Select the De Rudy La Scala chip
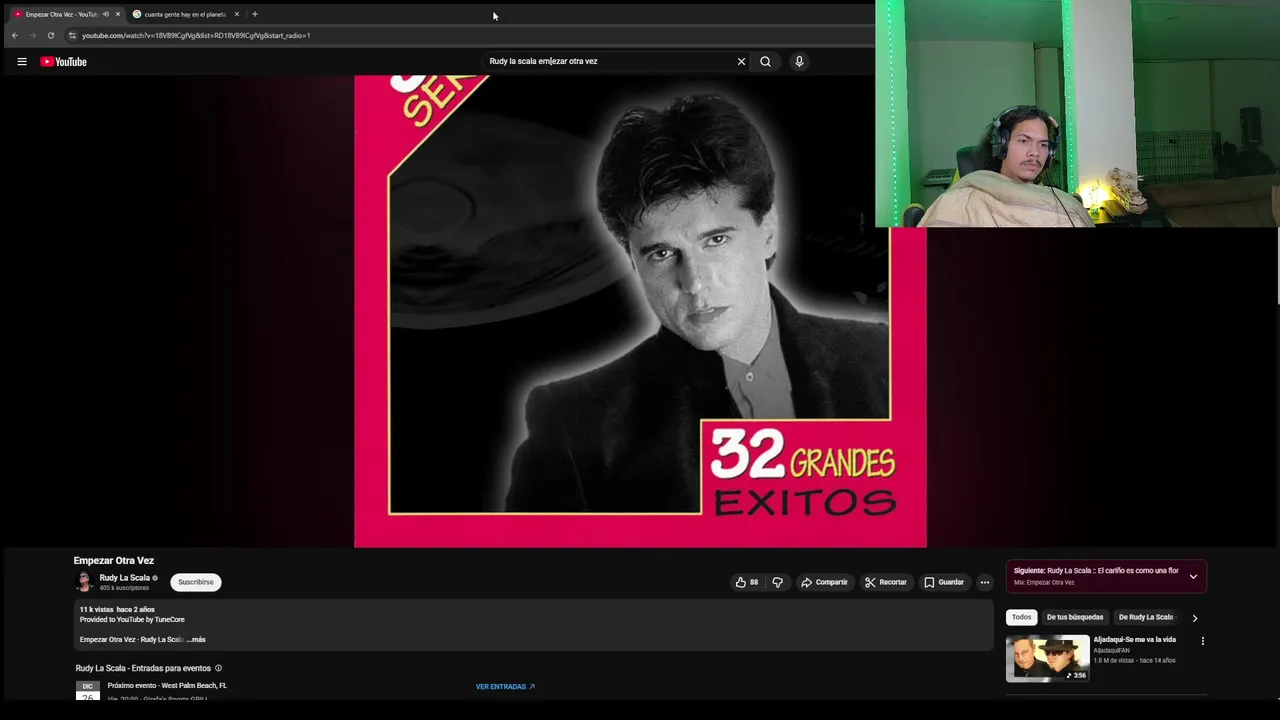 click(1146, 617)
